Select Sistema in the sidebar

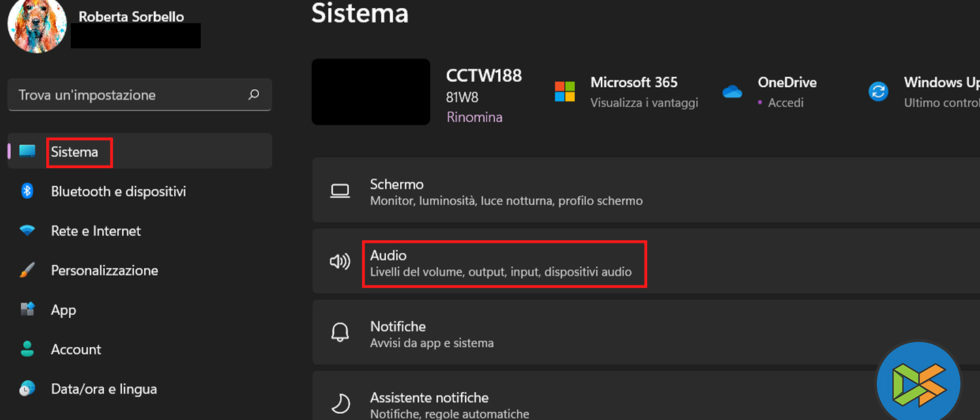(75, 152)
